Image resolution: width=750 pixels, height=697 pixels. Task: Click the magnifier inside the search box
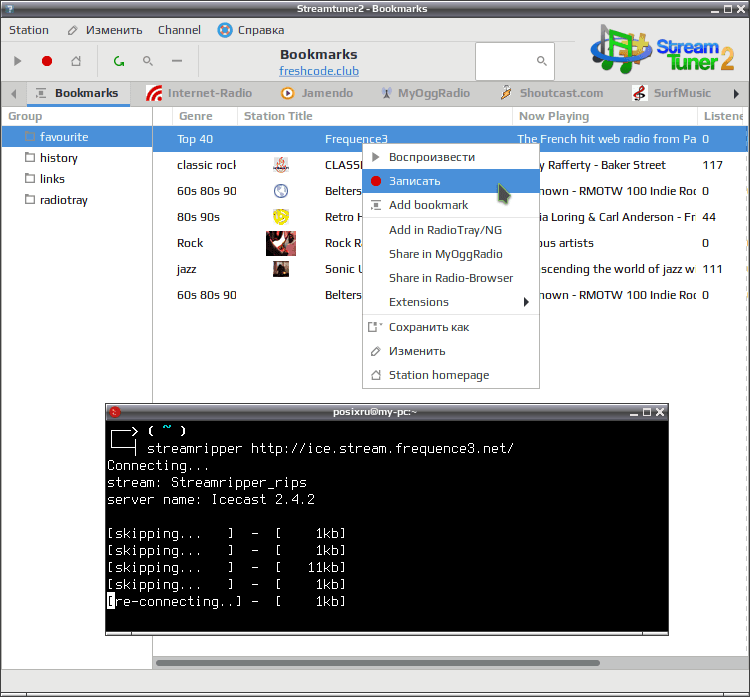click(541, 61)
